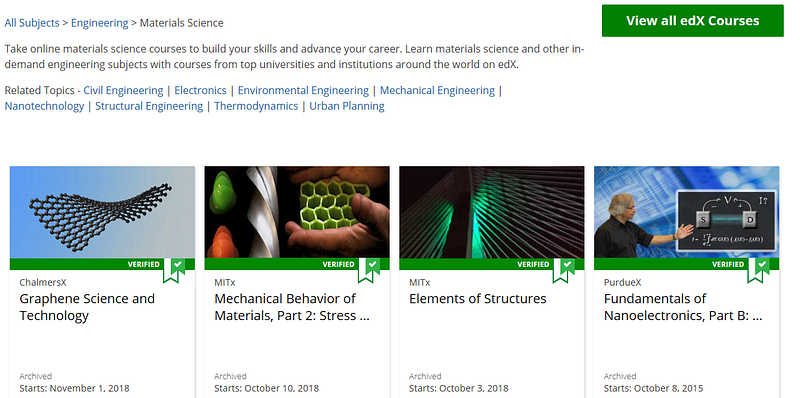Image resolution: width=800 pixels, height=398 pixels.
Task: Go to Engineering breadcrumb link
Action: tap(99, 23)
